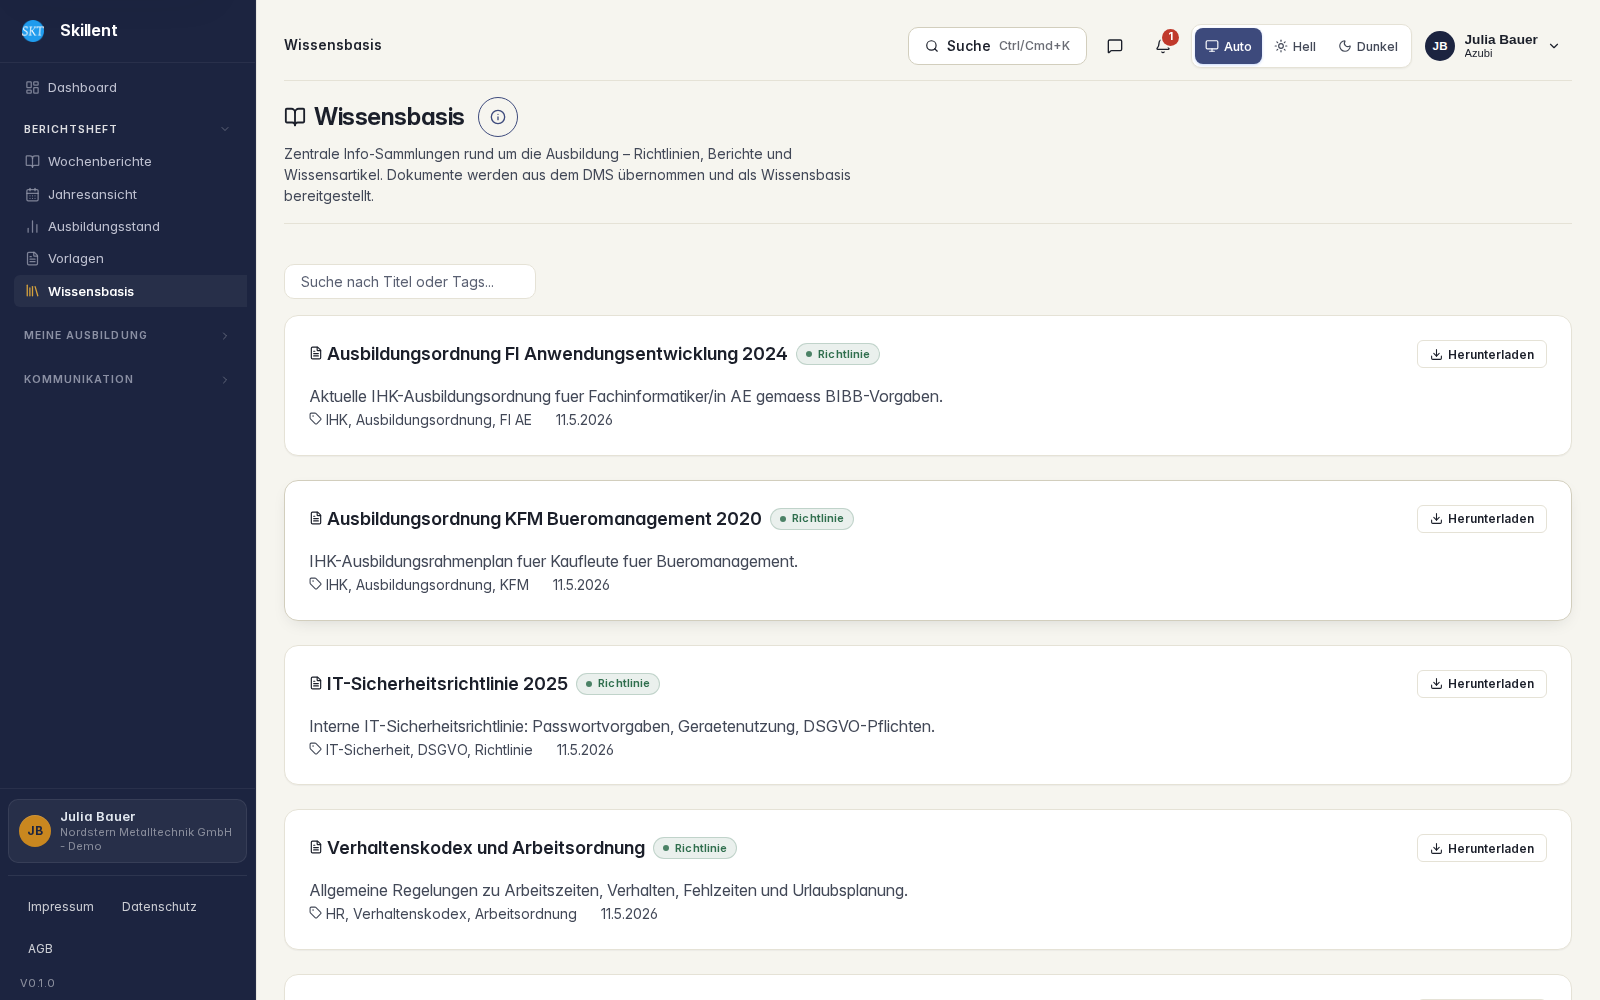Open Ausbildungsordnung FI Anwendungsentwicklung 2024 title
The image size is (1600, 1000).
tap(557, 354)
